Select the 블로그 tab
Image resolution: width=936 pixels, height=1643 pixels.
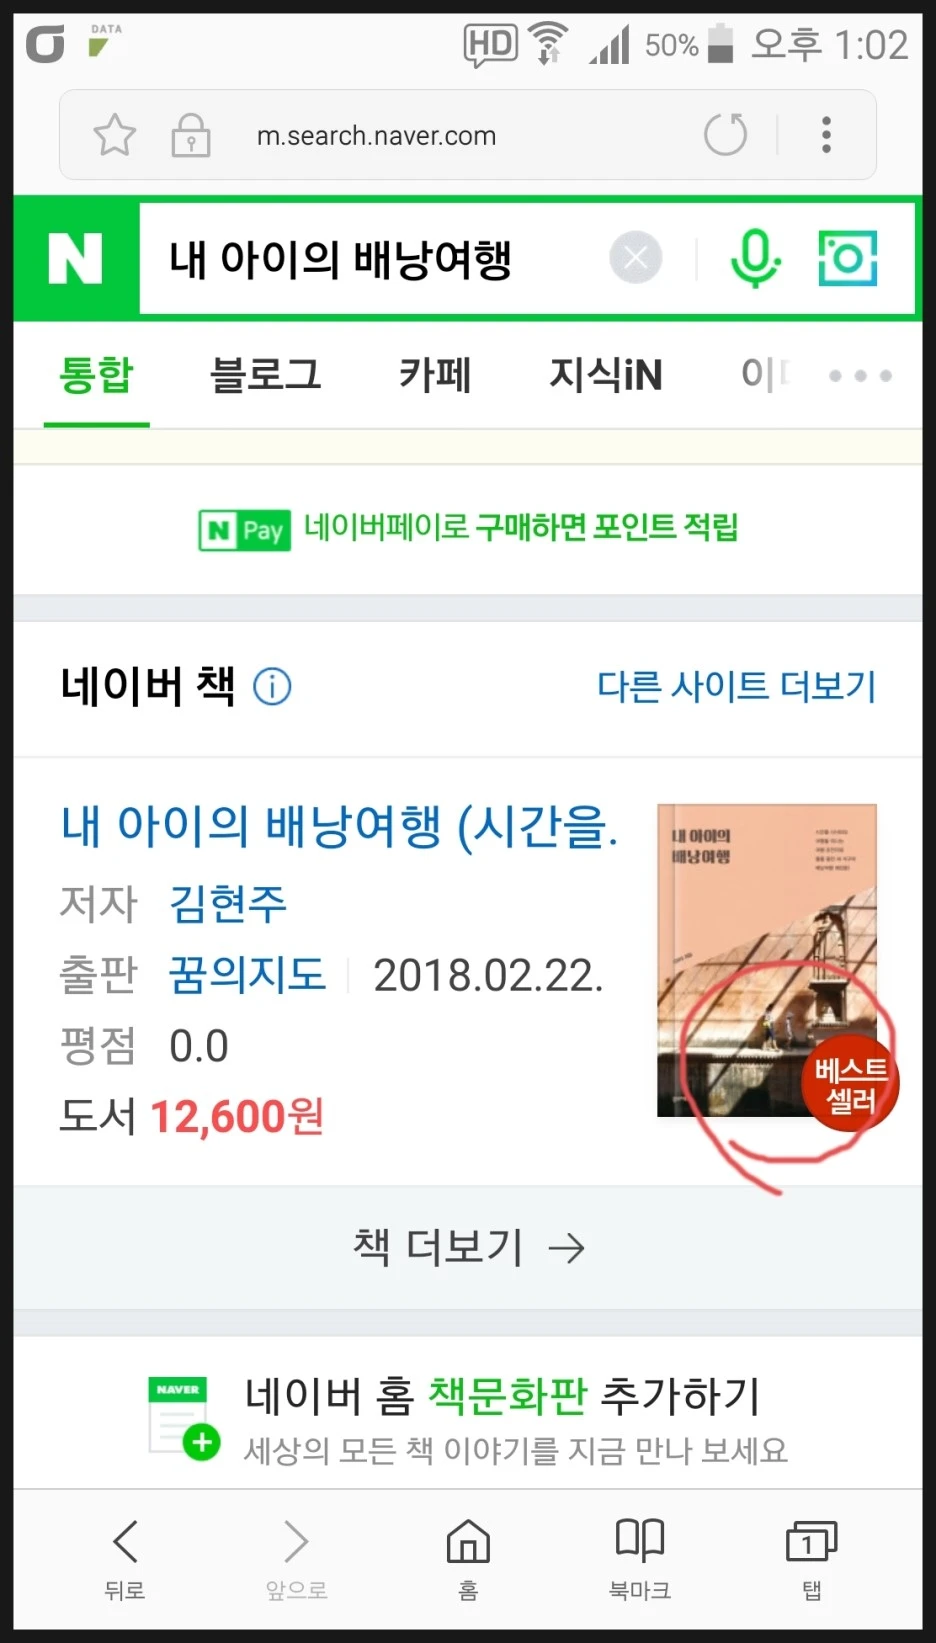(265, 375)
